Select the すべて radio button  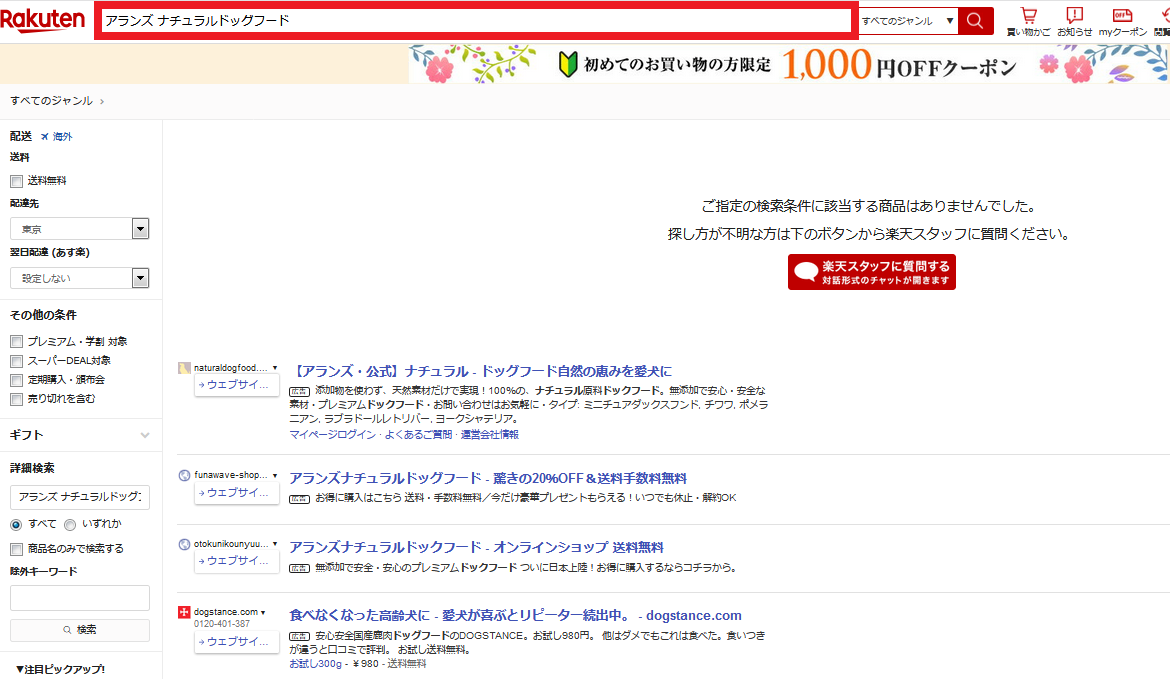16,525
